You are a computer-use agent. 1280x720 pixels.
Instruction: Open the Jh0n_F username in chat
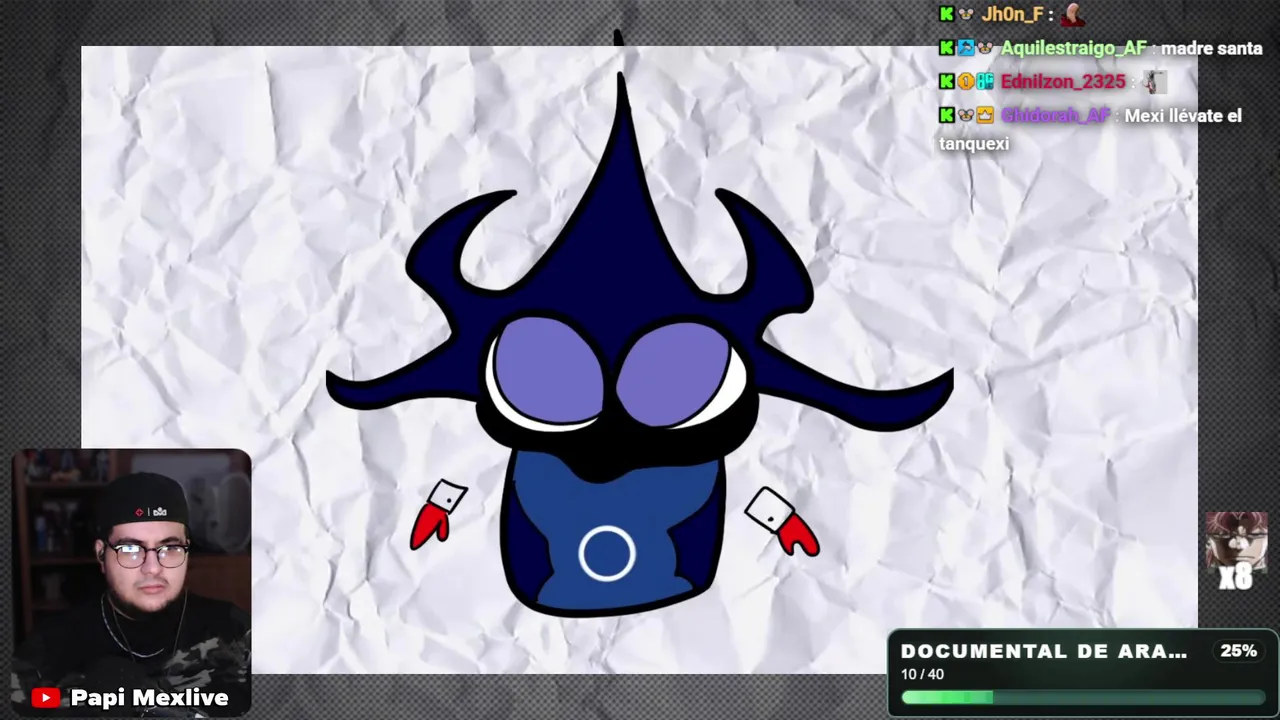pos(1012,15)
